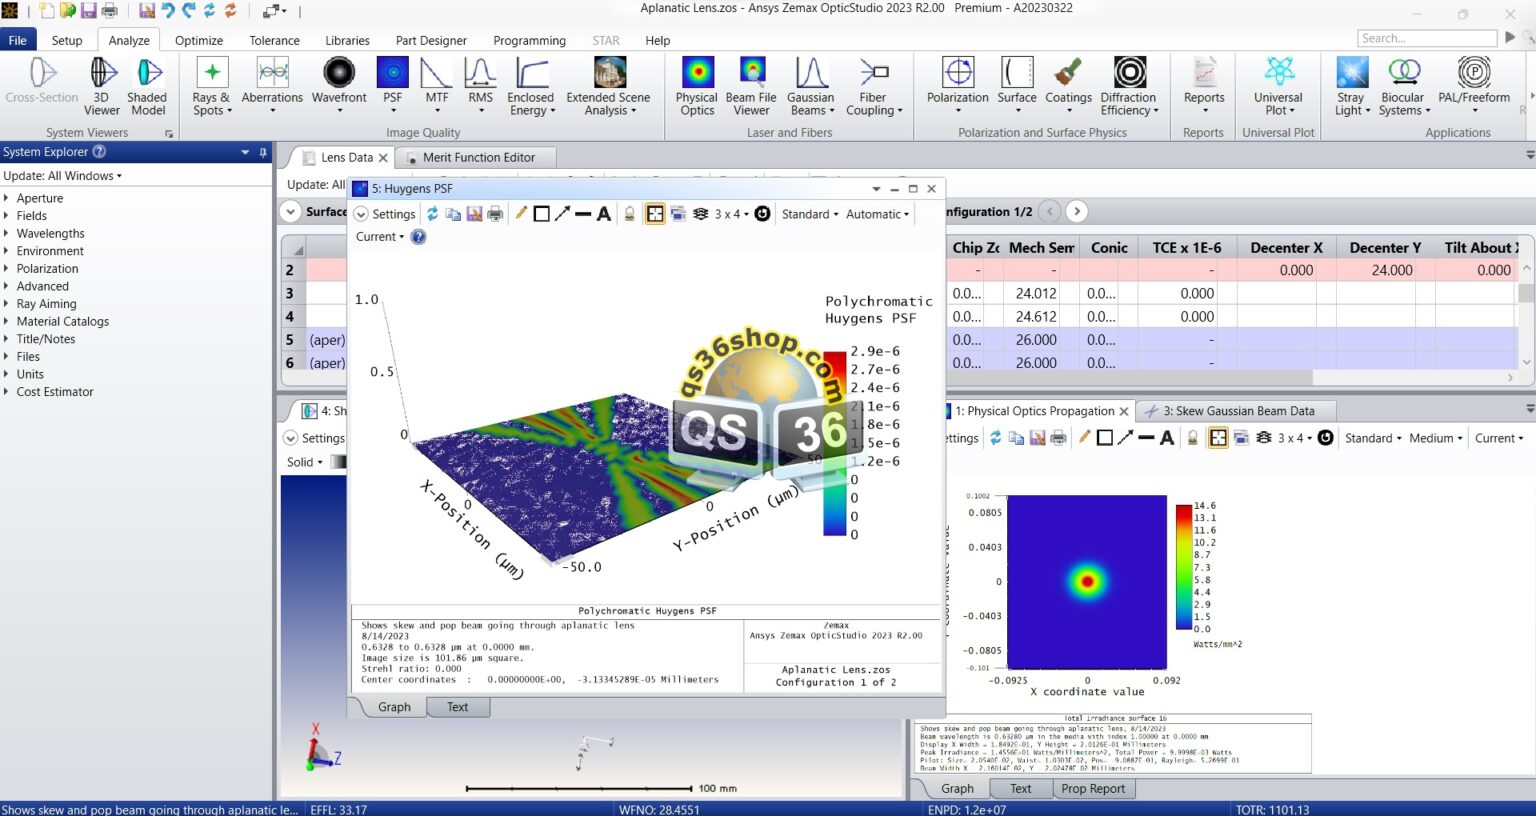Toggle active cursor in Huygens PSF window
The height and width of the screenshot is (816, 1536).
655,214
